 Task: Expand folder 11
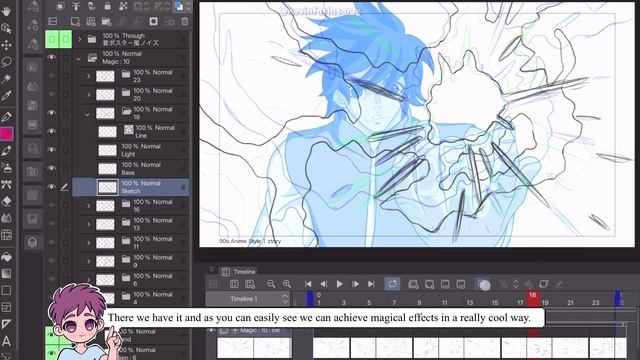click(x=88, y=243)
